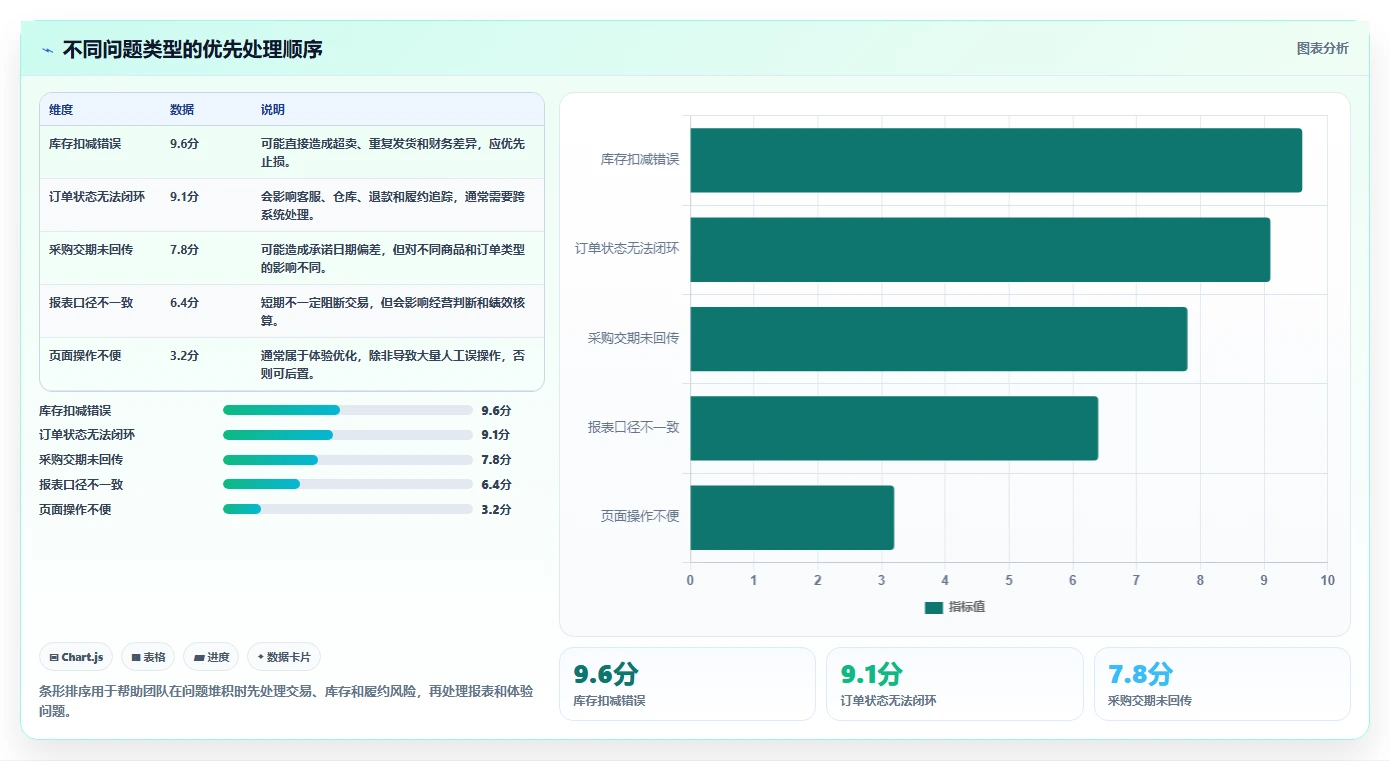Click description starting 短期不一定阻断交易
Viewport: 1390px width, 761px height.
393,311
